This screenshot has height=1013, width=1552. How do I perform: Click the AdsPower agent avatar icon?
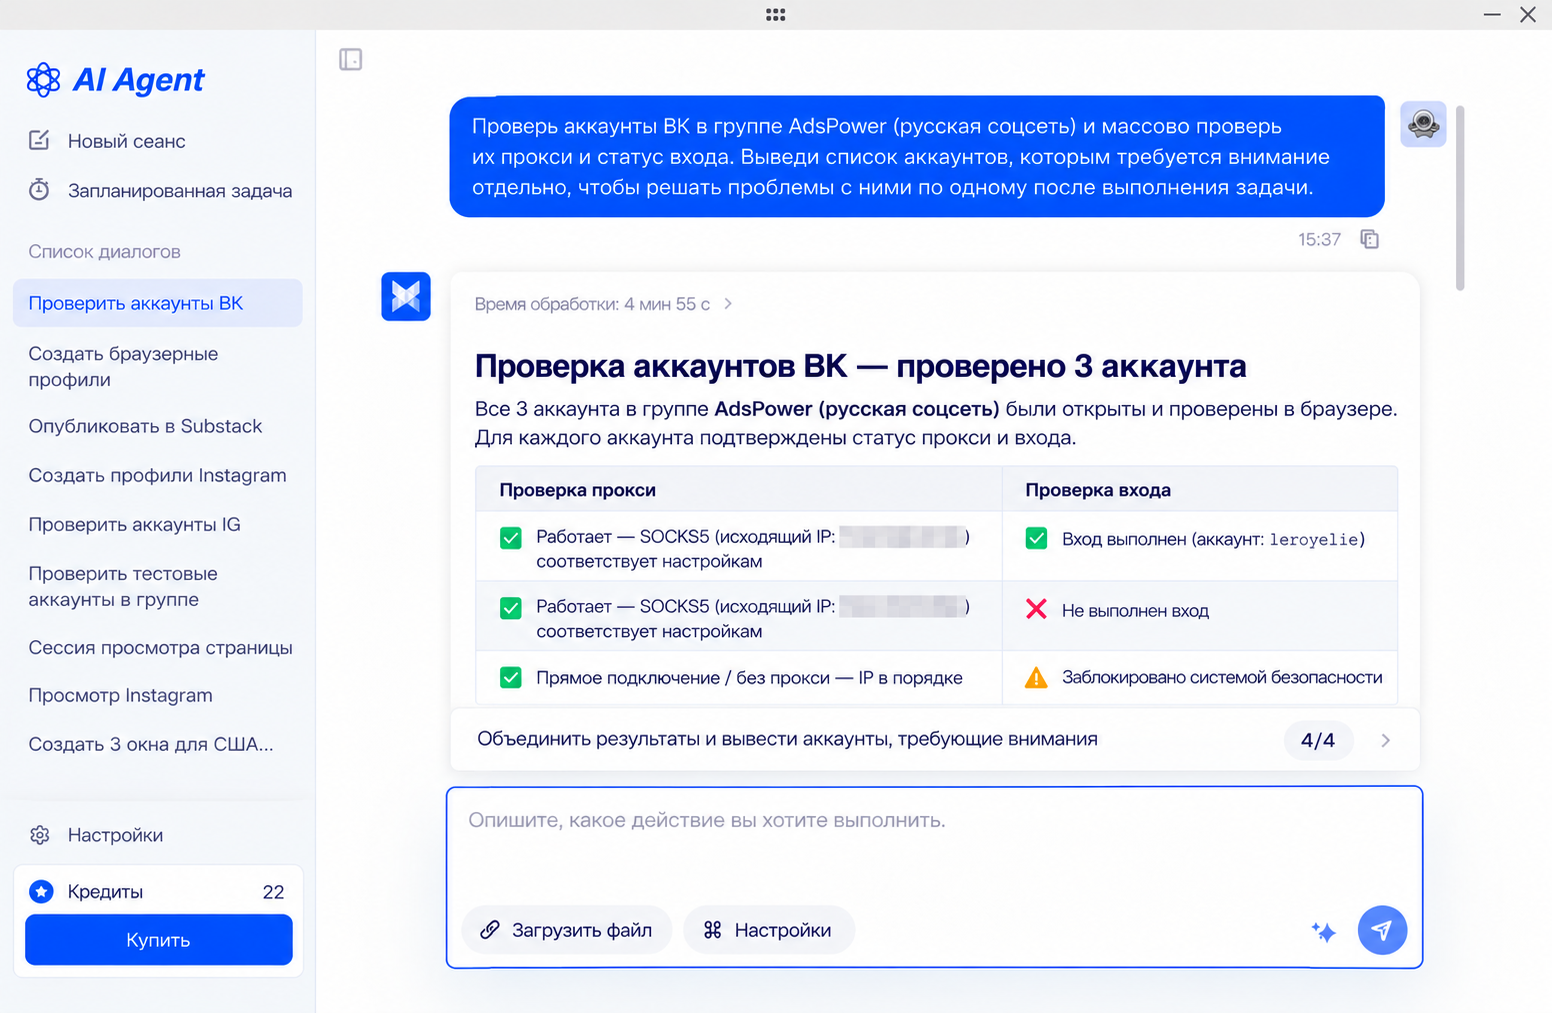point(406,296)
